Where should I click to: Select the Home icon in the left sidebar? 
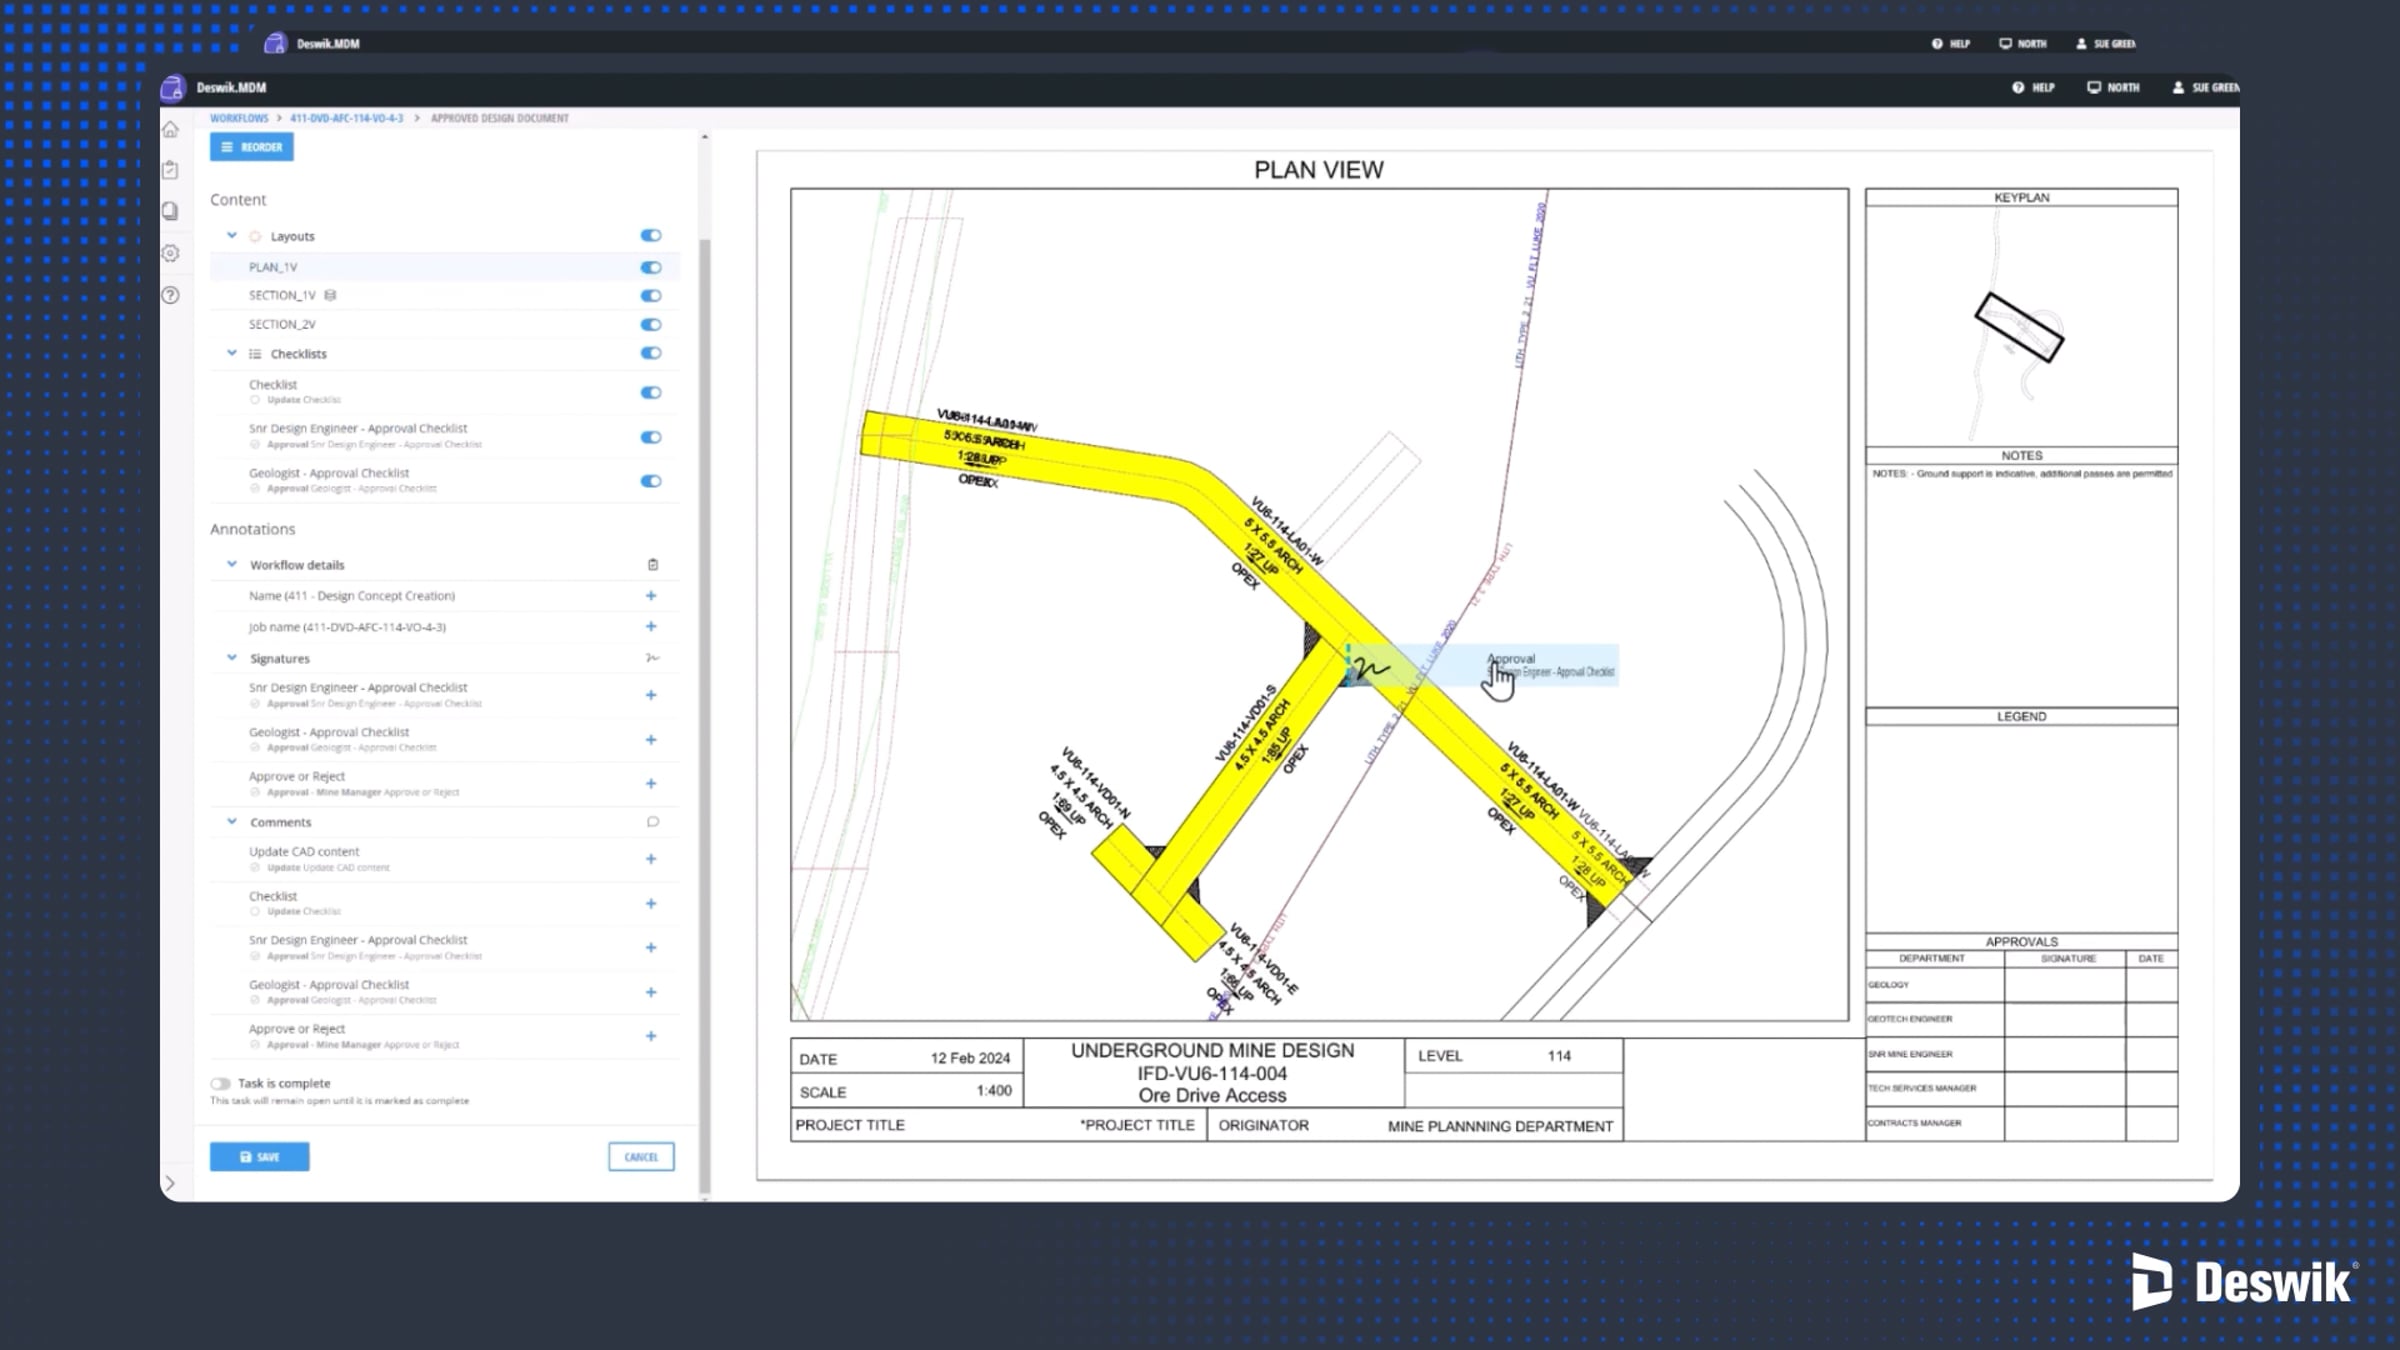171,128
